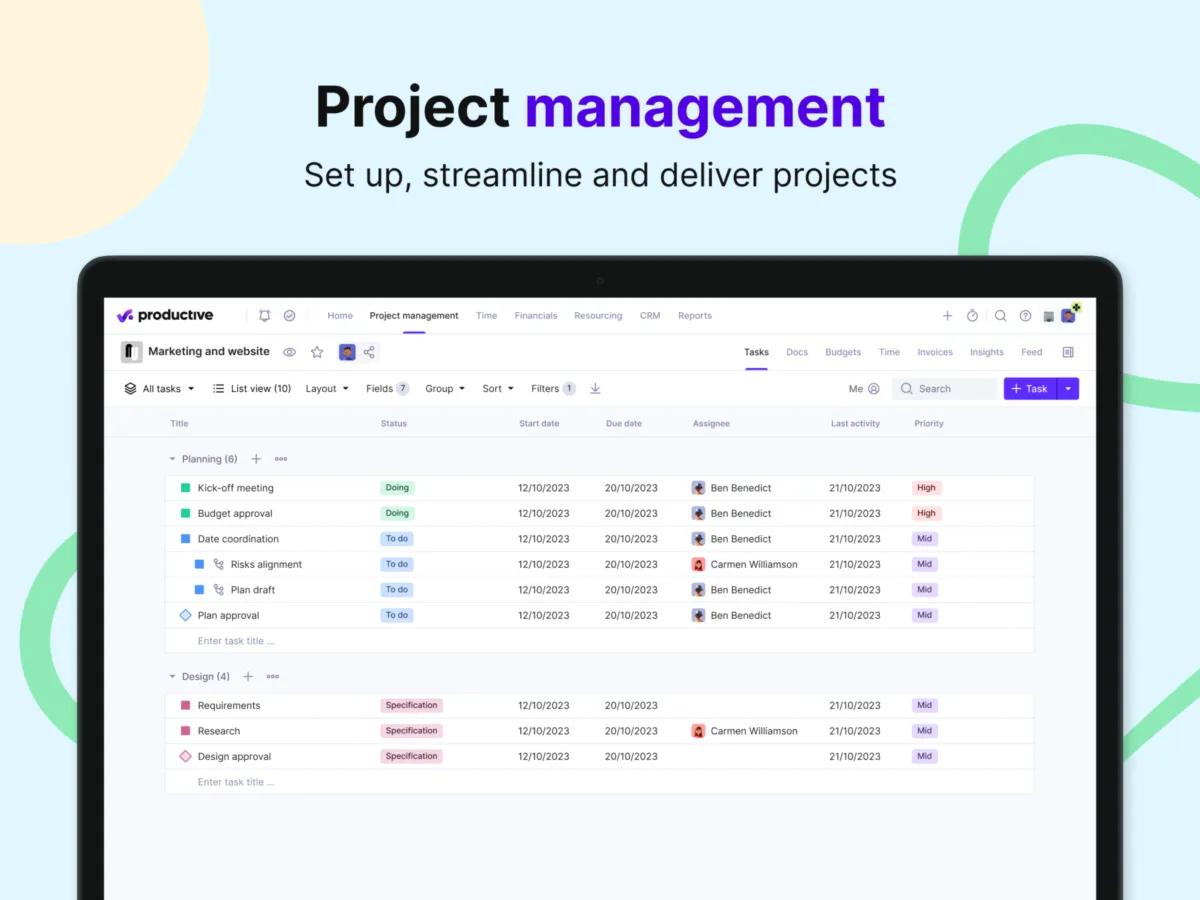Open Financials in the top navigation
1200x900 pixels.
pos(536,316)
